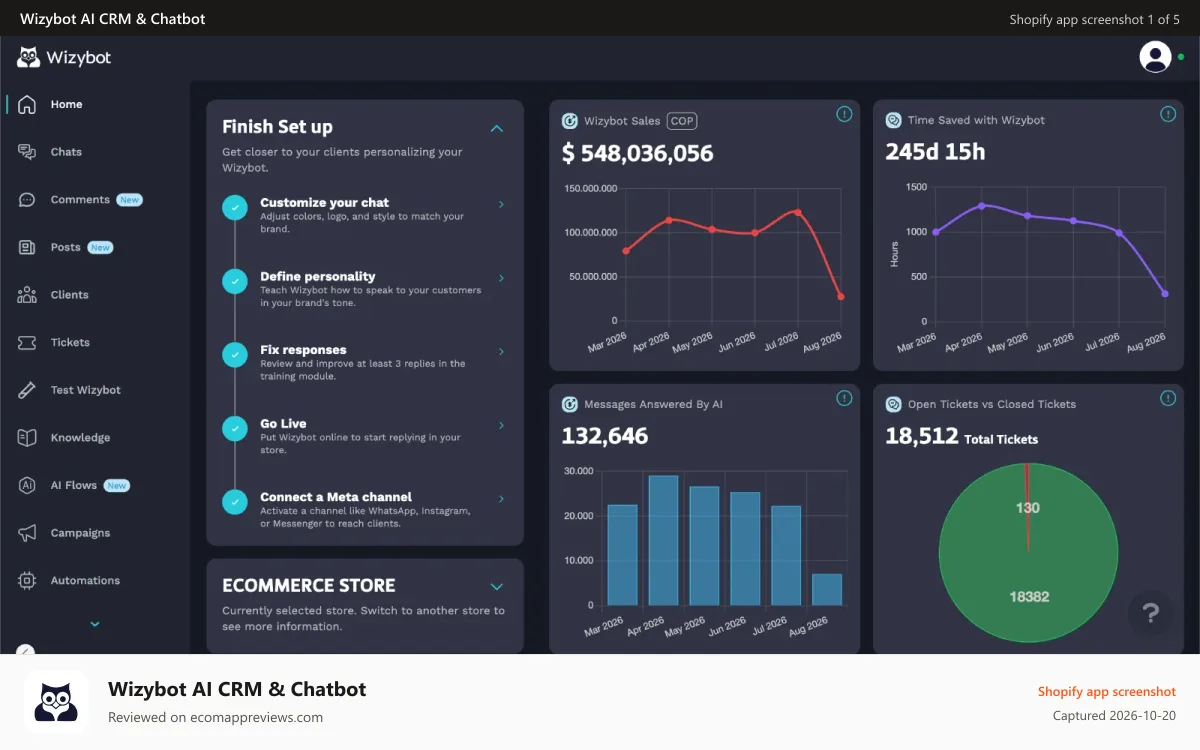This screenshot has height=750, width=1200.
Task: Click the COP currency badge
Action: point(682,121)
